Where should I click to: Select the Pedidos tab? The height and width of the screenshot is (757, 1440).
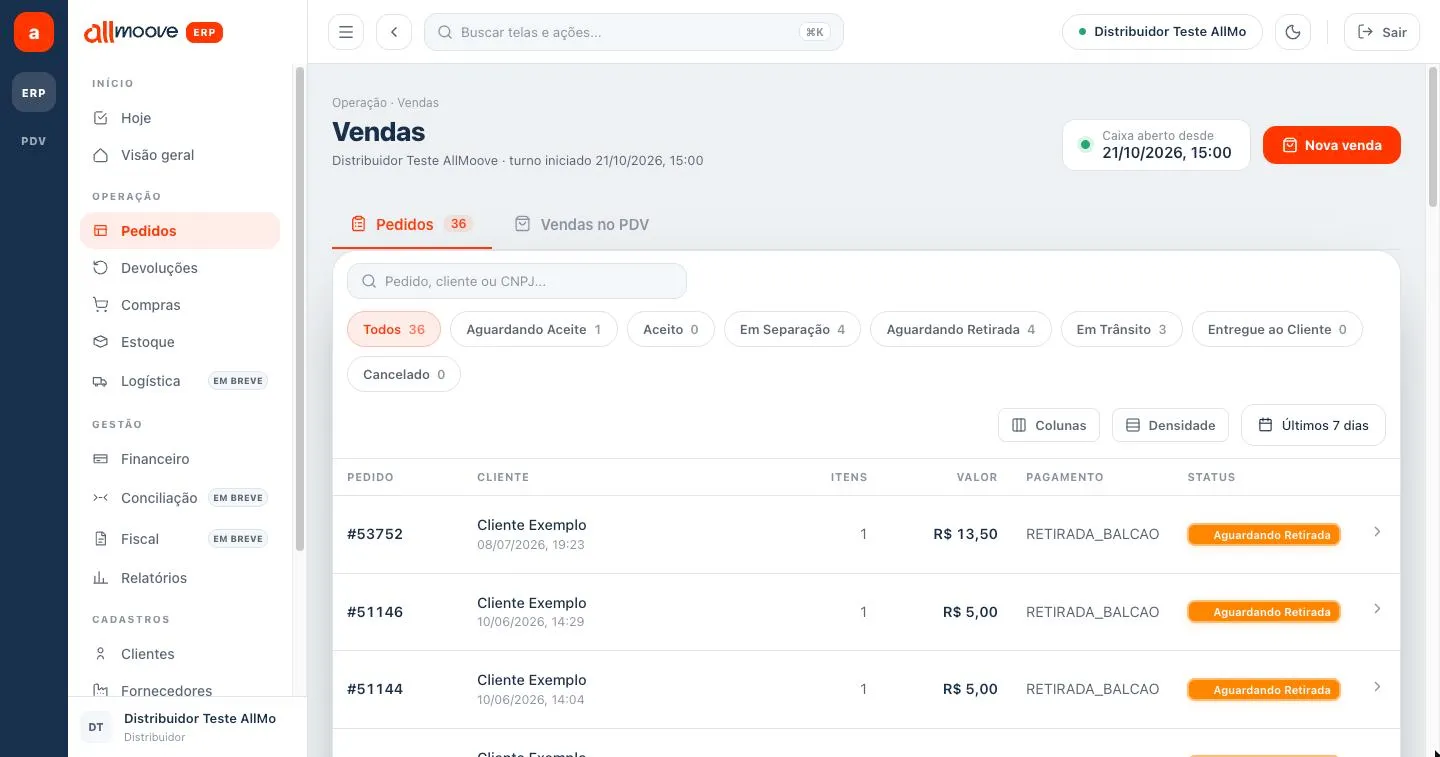coord(412,225)
